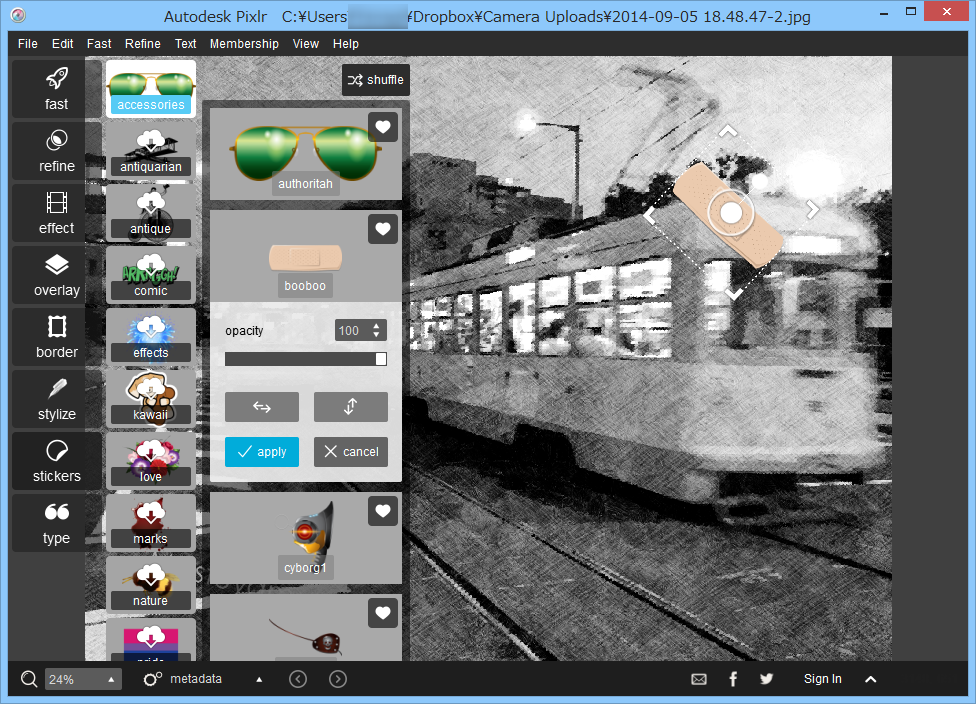Open the View menu

click(x=306, y=44)
